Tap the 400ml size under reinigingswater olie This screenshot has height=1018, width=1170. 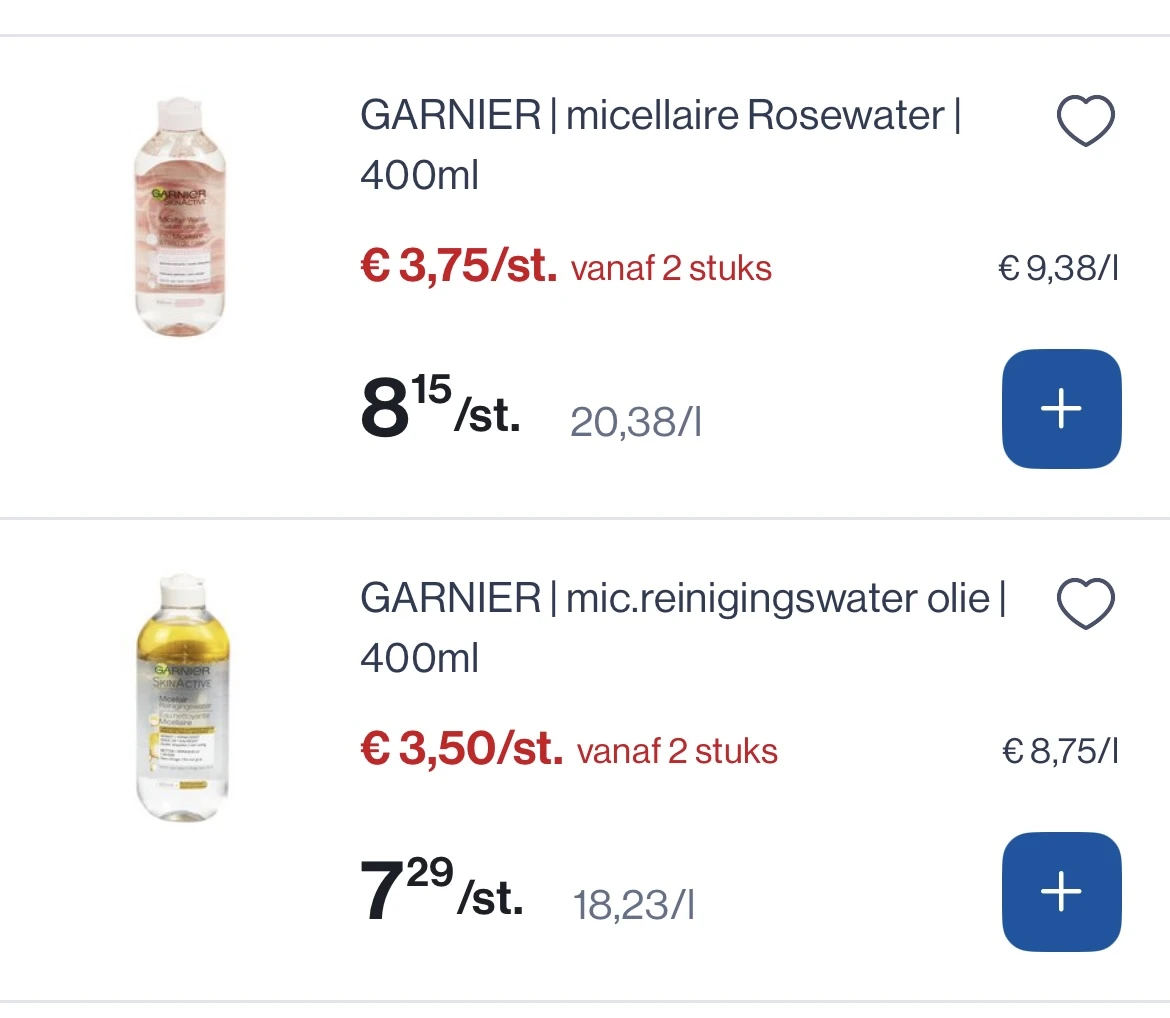coord(420,659)
